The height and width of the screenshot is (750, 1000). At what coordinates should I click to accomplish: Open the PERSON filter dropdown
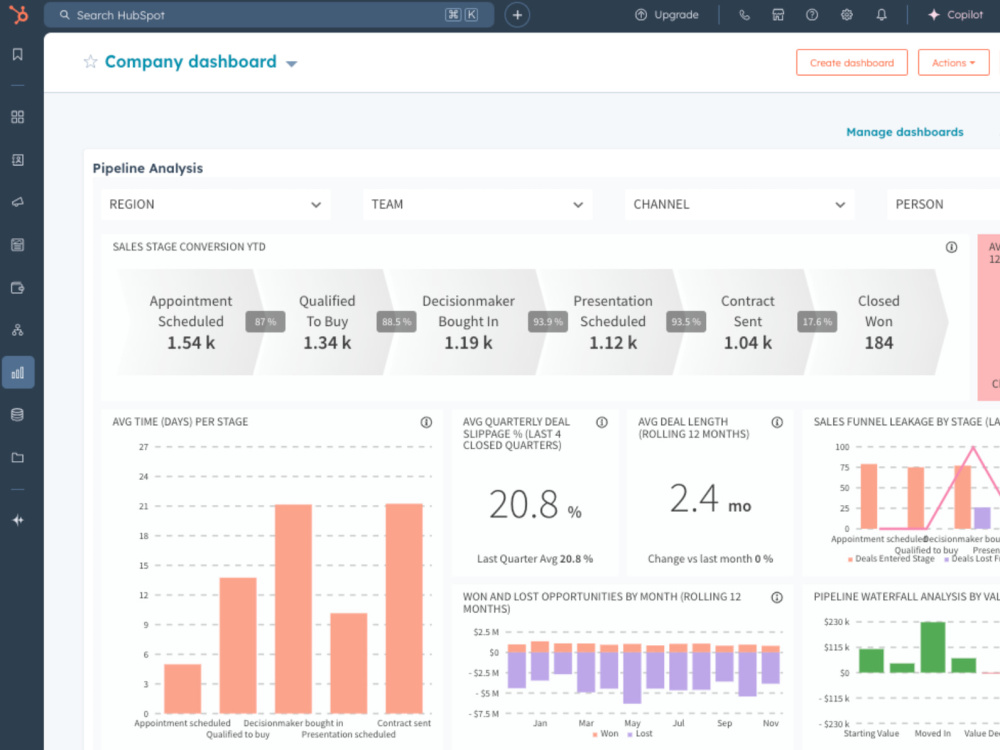943,205
